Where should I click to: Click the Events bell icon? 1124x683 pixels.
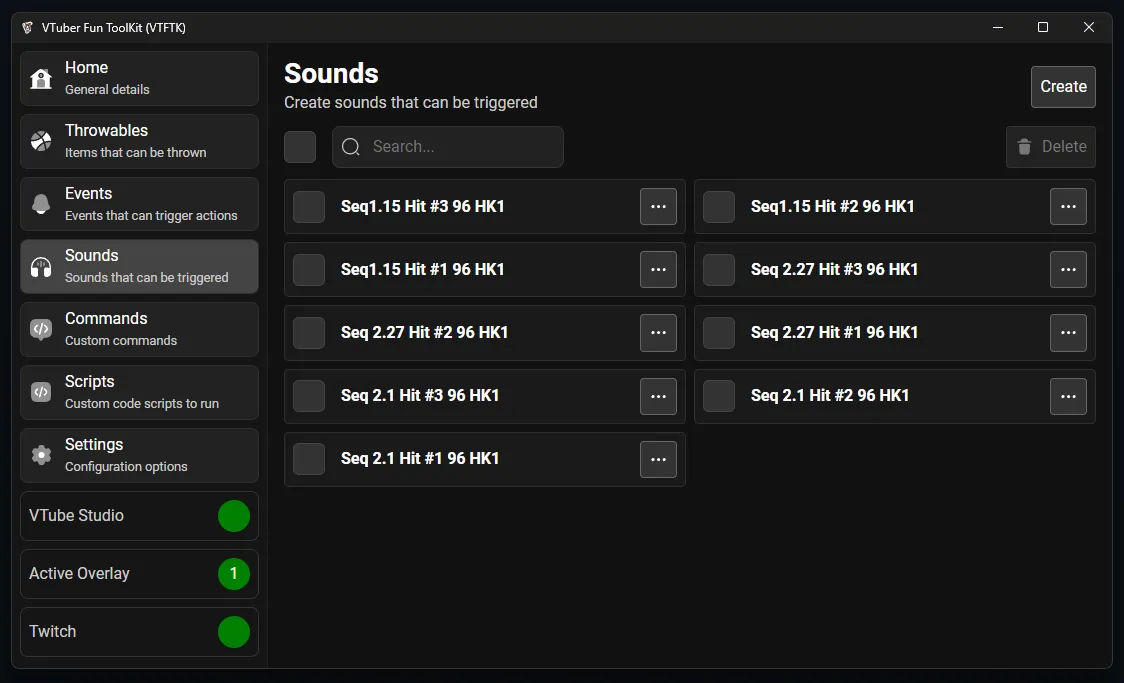pos(41,204)
